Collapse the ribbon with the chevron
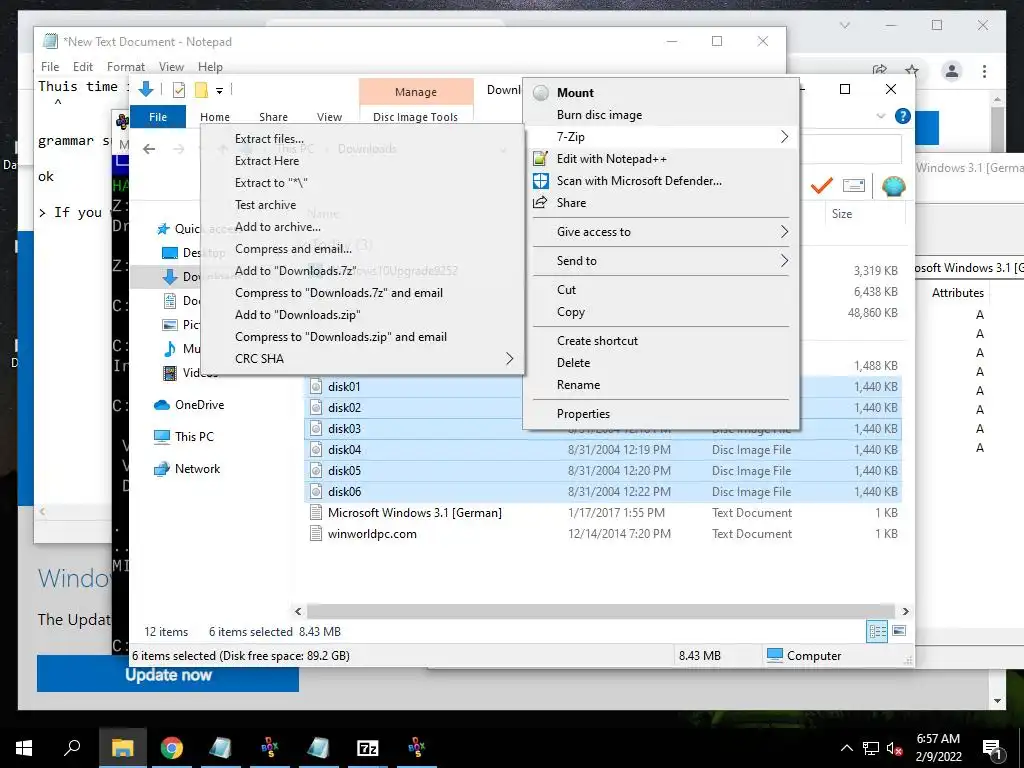The height and width of the screenshot is (768, 1024). click(881, 116)
